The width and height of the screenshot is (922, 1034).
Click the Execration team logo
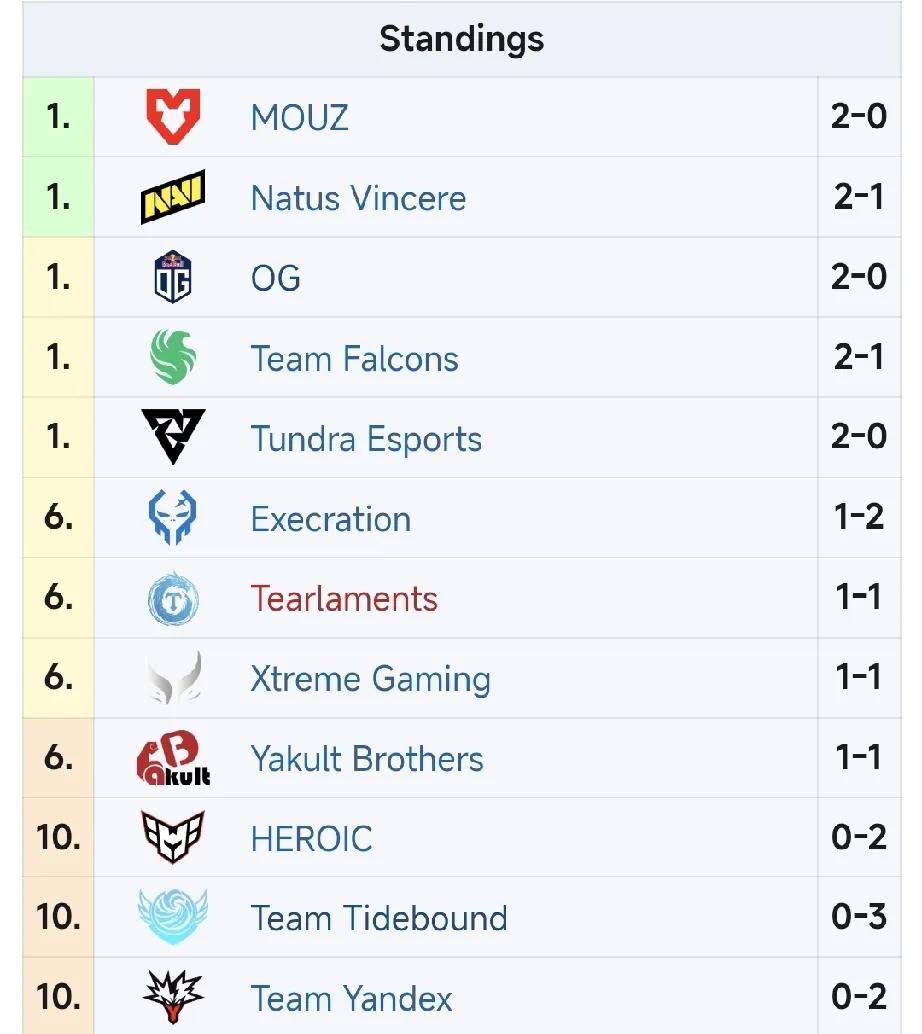173,518
